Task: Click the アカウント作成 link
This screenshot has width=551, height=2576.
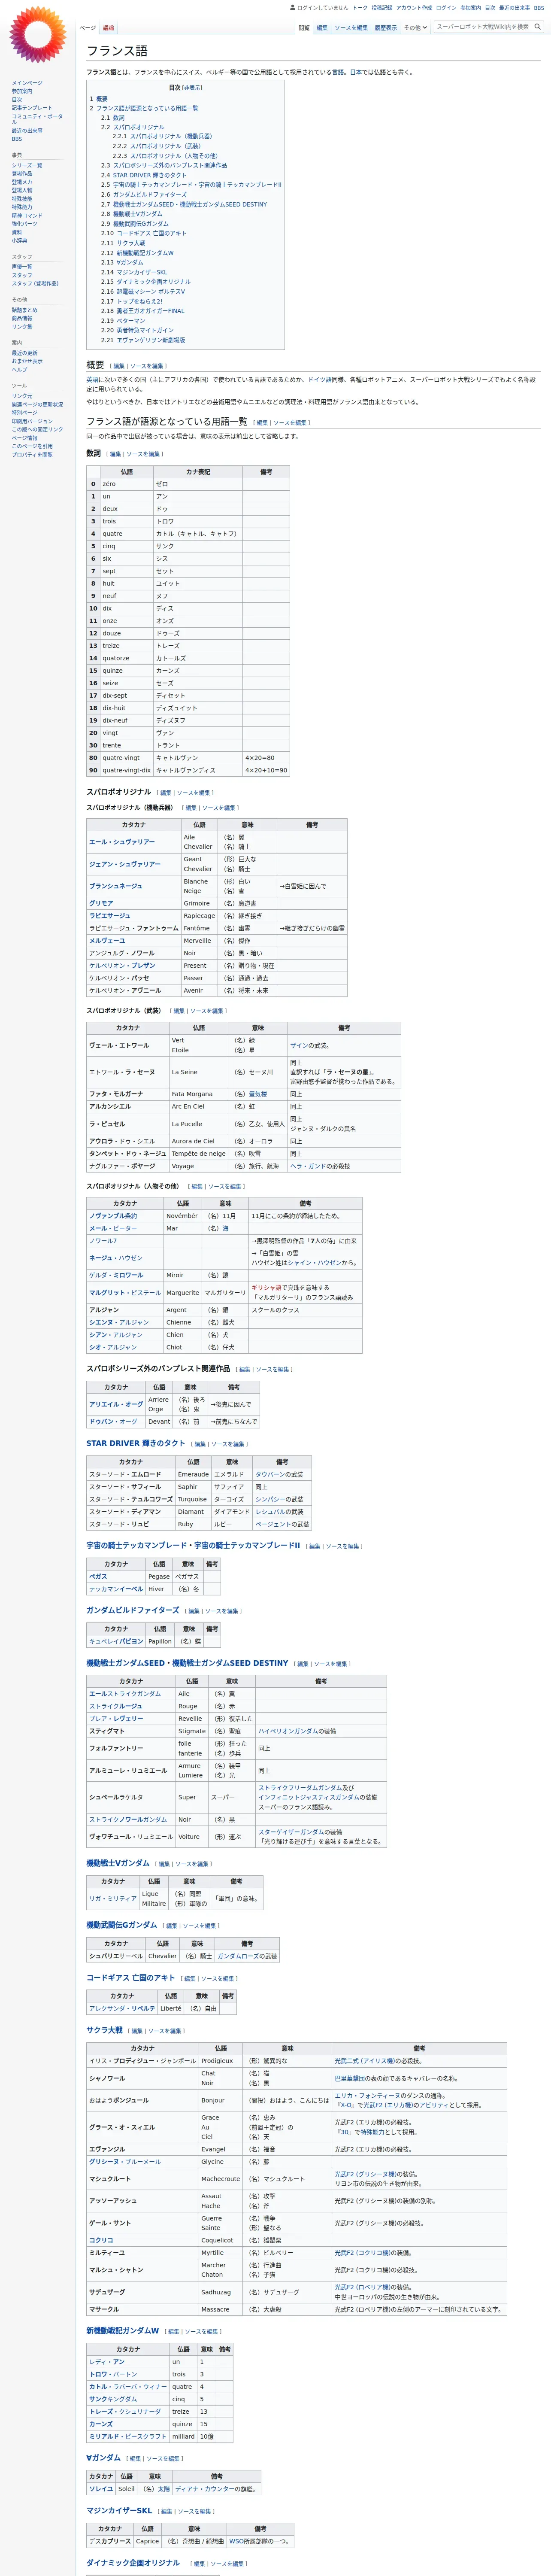Action: pos(414,8)
